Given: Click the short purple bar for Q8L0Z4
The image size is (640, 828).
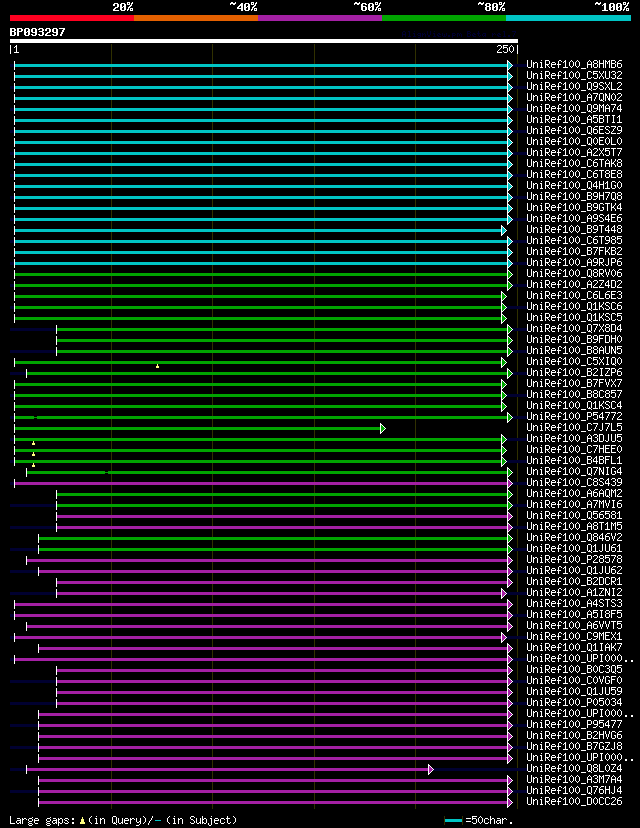Looking at the screenshot, I should (x=230, y=769).
